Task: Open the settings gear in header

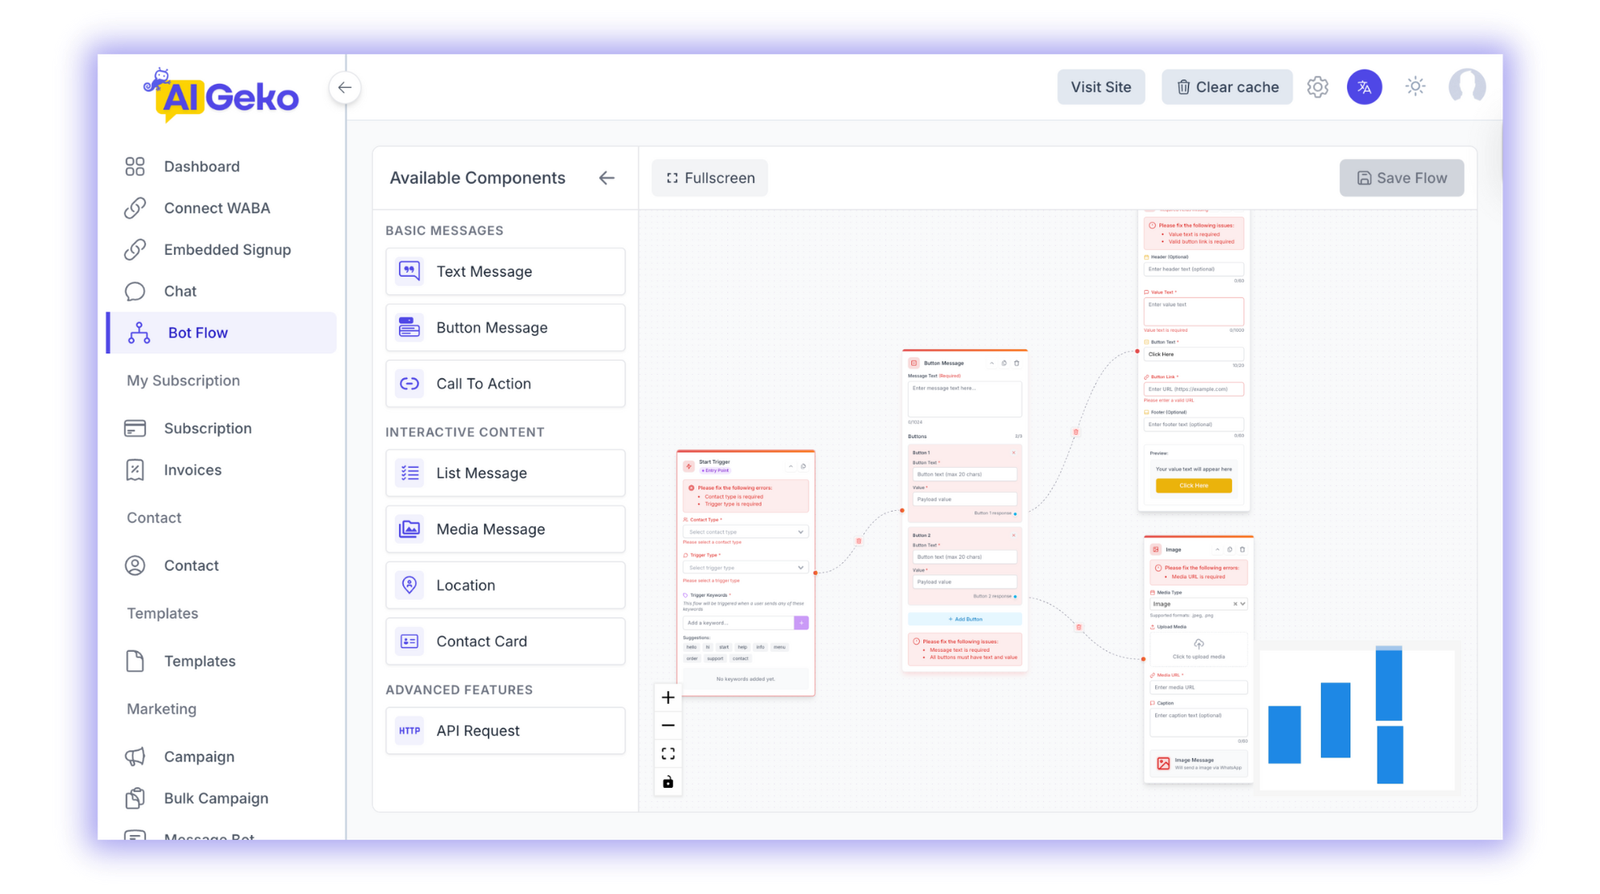Action: [x=1317, y=87]
